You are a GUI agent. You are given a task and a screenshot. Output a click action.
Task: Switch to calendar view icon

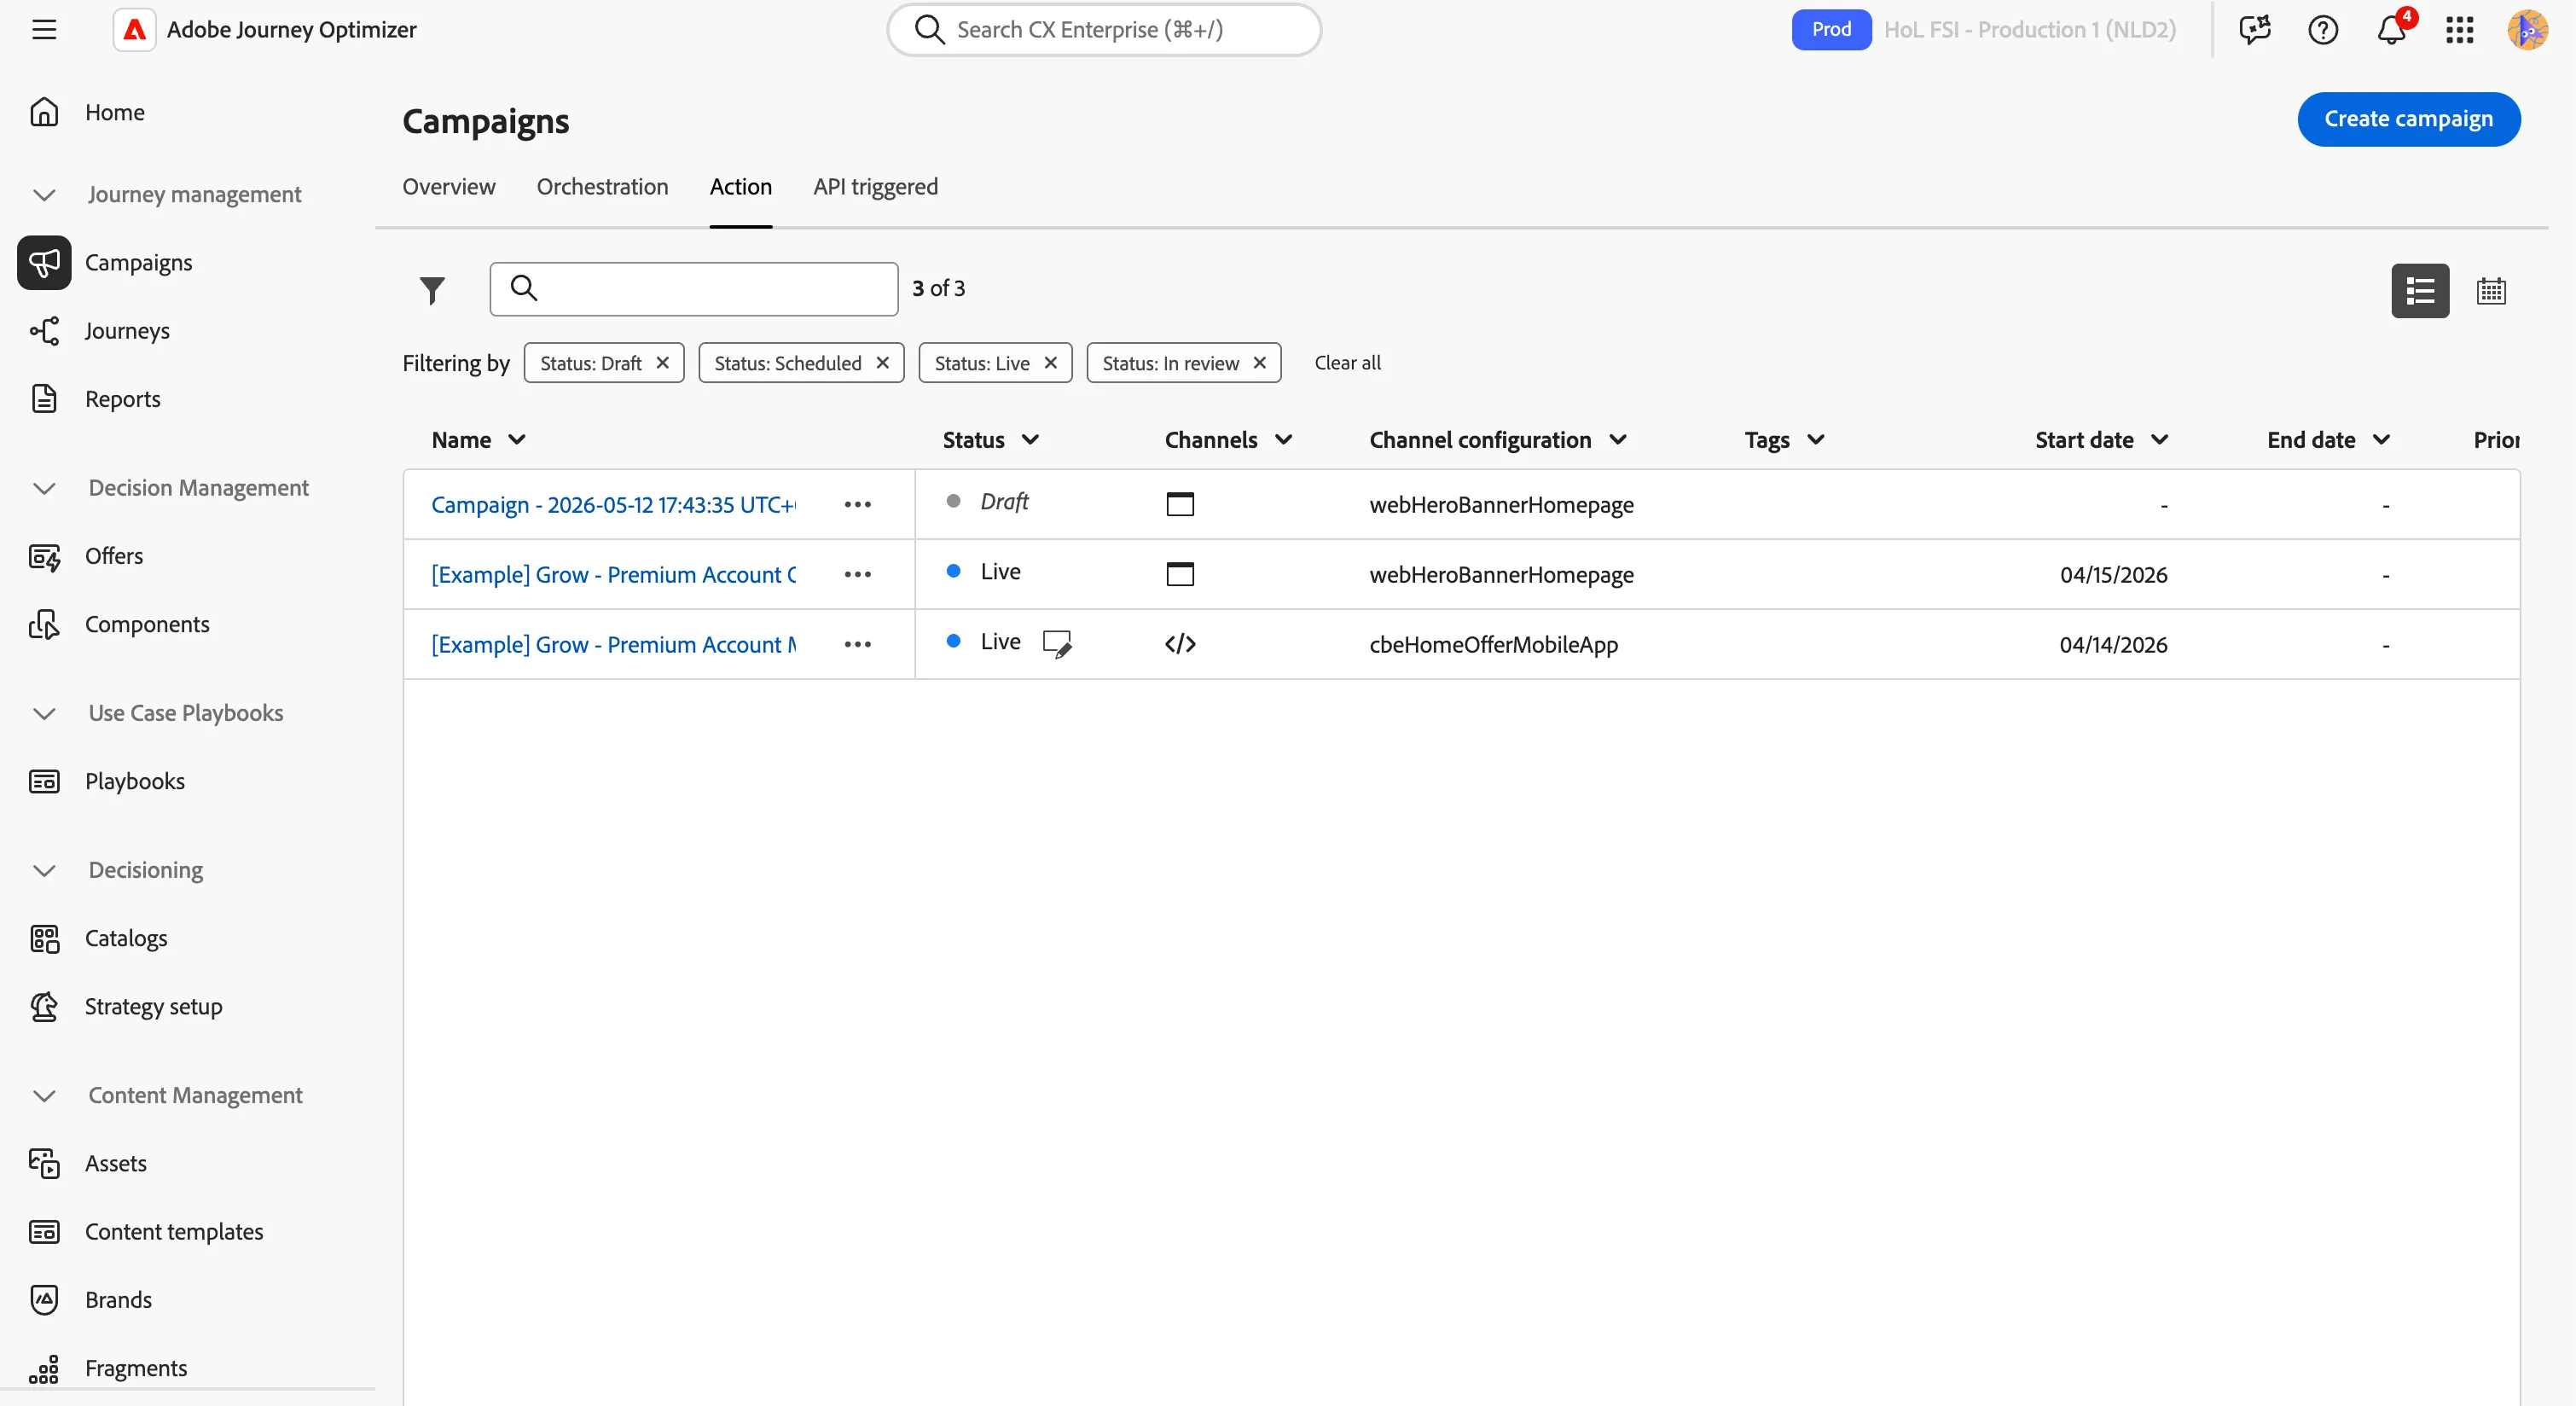[2491, 291]
